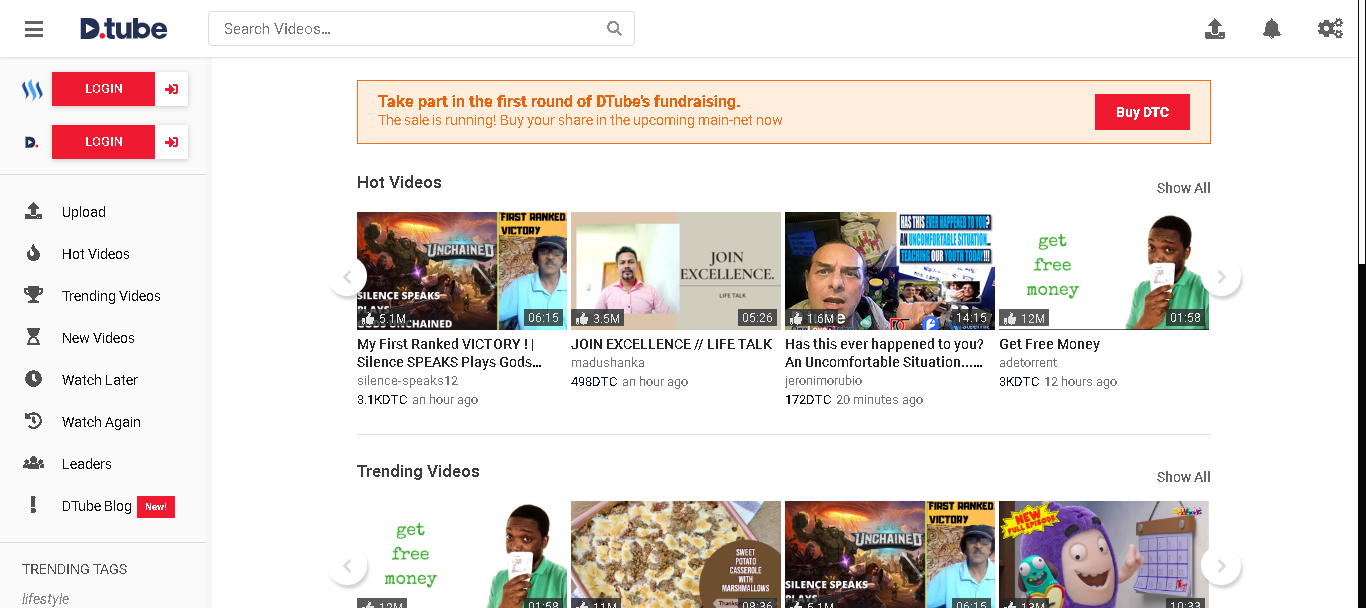Click the DTube logo
The image size is (1366, 608).
123,28
